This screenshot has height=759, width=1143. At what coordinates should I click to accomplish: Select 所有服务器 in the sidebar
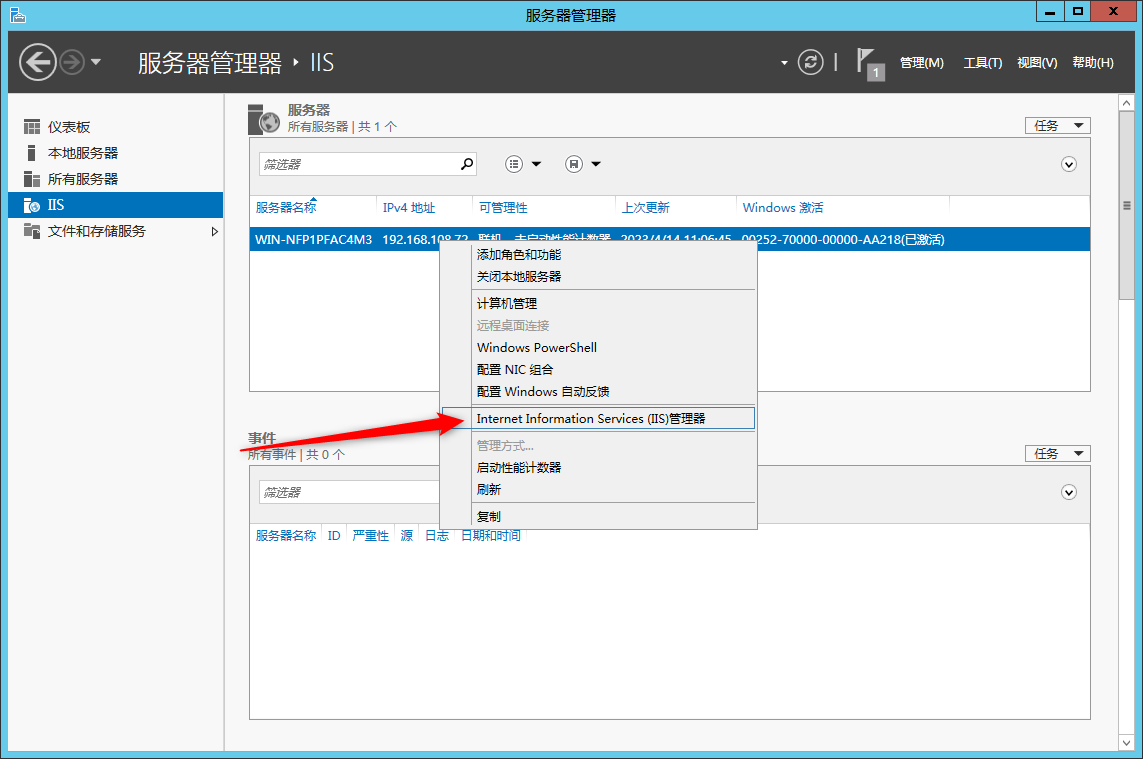pos(115,179)
